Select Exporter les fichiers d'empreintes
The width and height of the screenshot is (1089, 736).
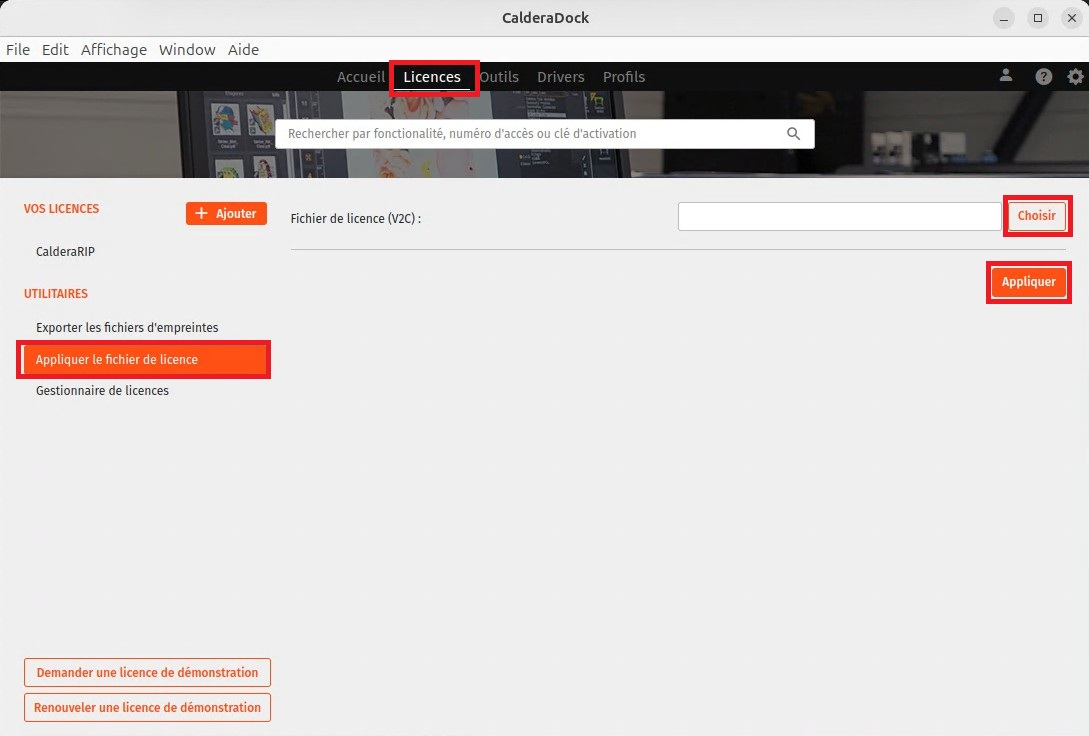[127, 328]
